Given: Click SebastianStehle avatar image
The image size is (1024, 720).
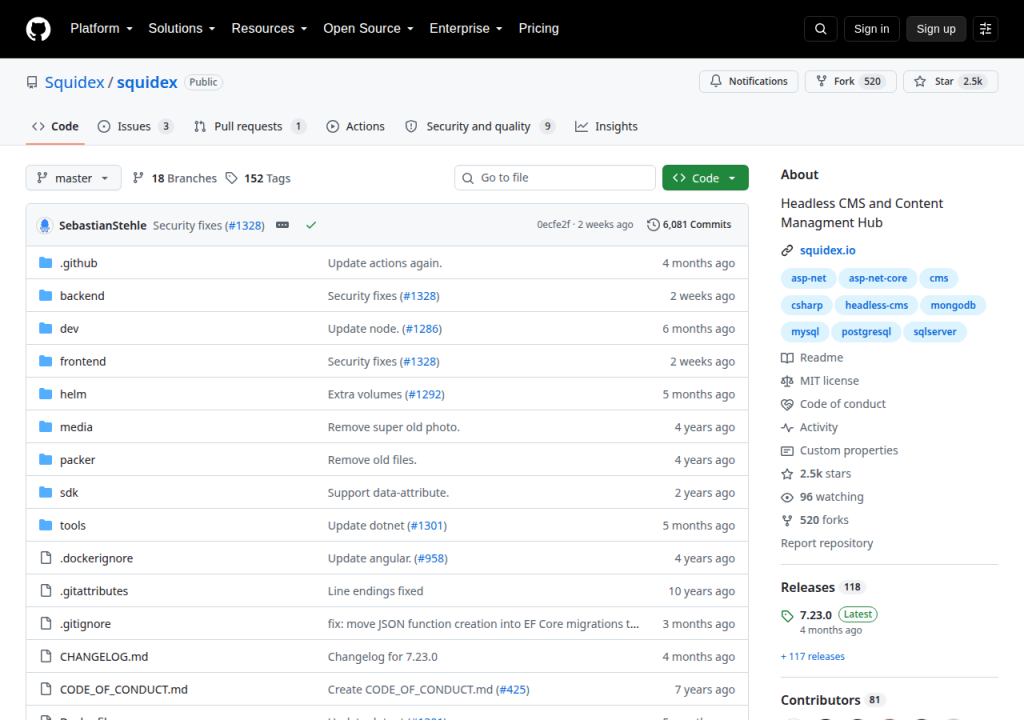Looking at the screenshot, I should 44,225.
